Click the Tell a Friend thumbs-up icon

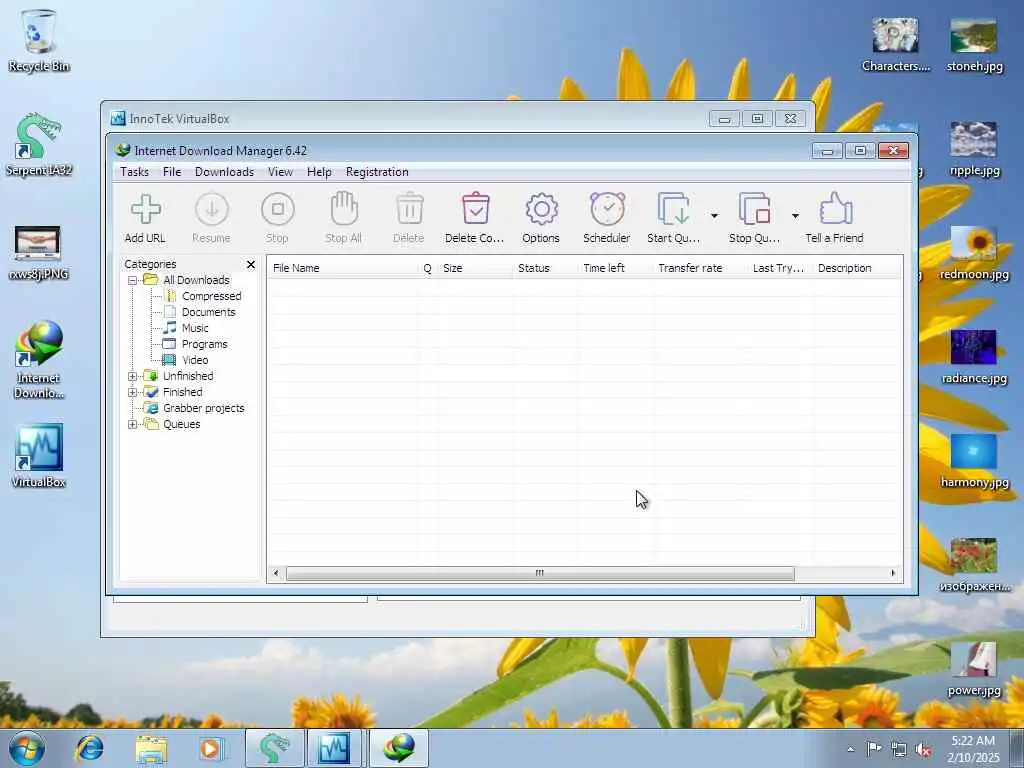(x=835, y=209)
